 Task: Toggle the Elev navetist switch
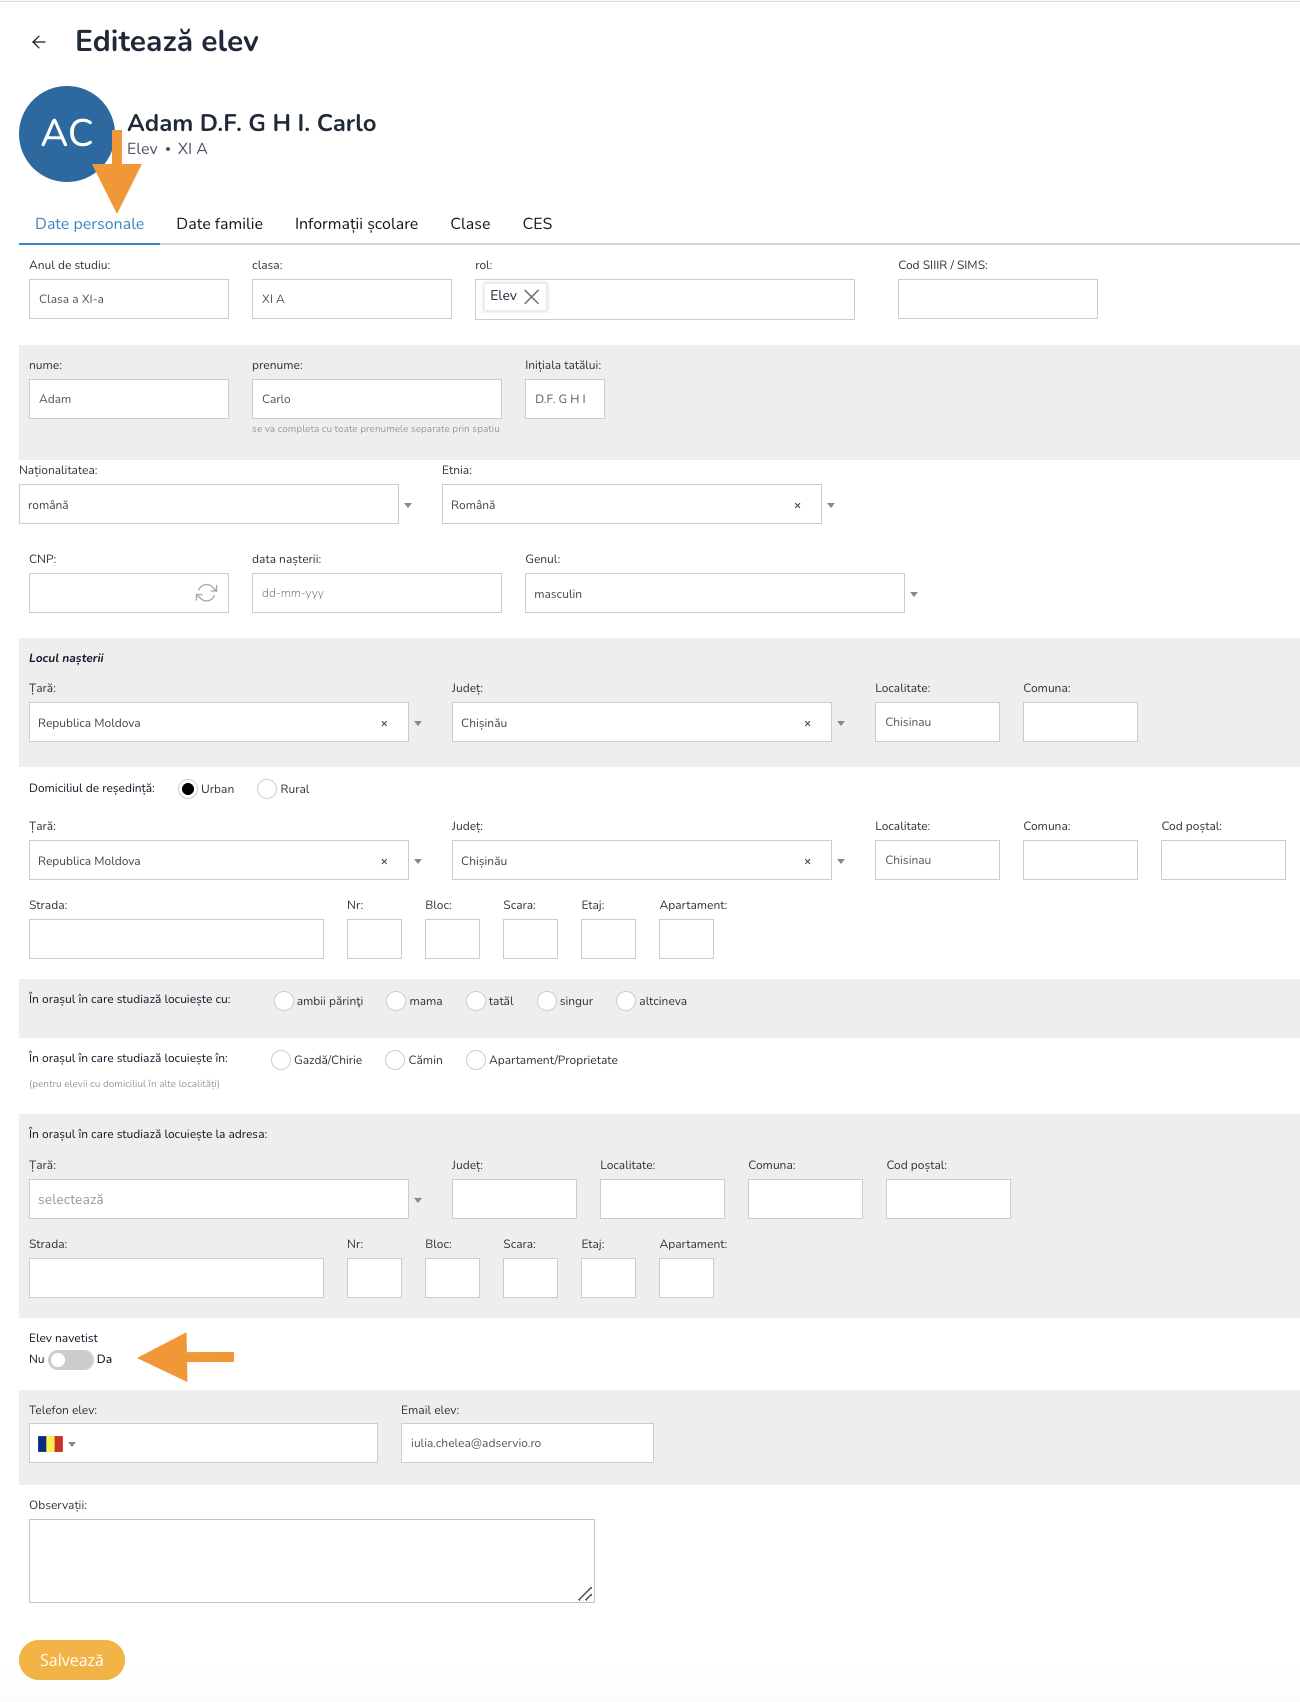pyautogui.click(x=70, y=1360)
